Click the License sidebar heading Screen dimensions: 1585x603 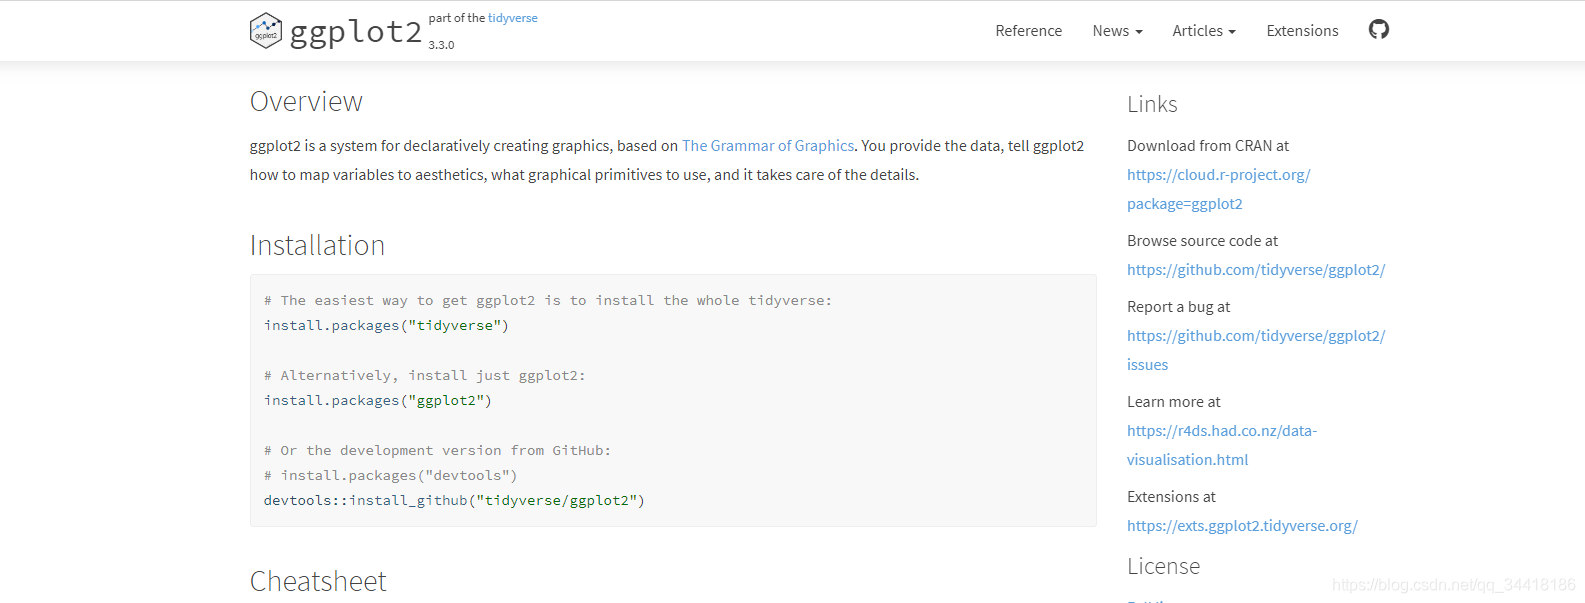tap(1163, 566)
